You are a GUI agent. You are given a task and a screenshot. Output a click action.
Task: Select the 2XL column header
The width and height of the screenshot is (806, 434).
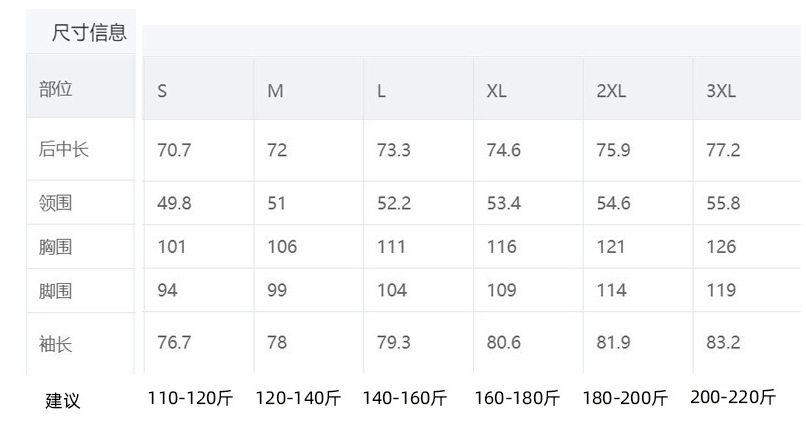(611, 90)
